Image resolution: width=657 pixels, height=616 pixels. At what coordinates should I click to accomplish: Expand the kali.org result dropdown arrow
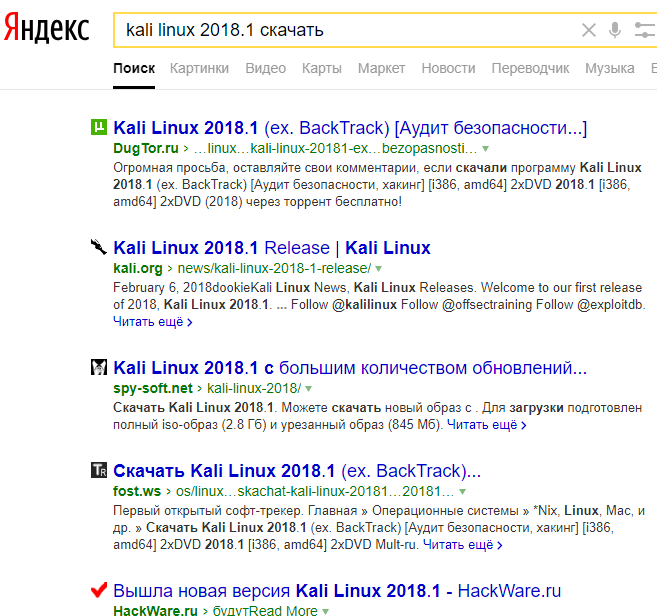tap(378, 269)
